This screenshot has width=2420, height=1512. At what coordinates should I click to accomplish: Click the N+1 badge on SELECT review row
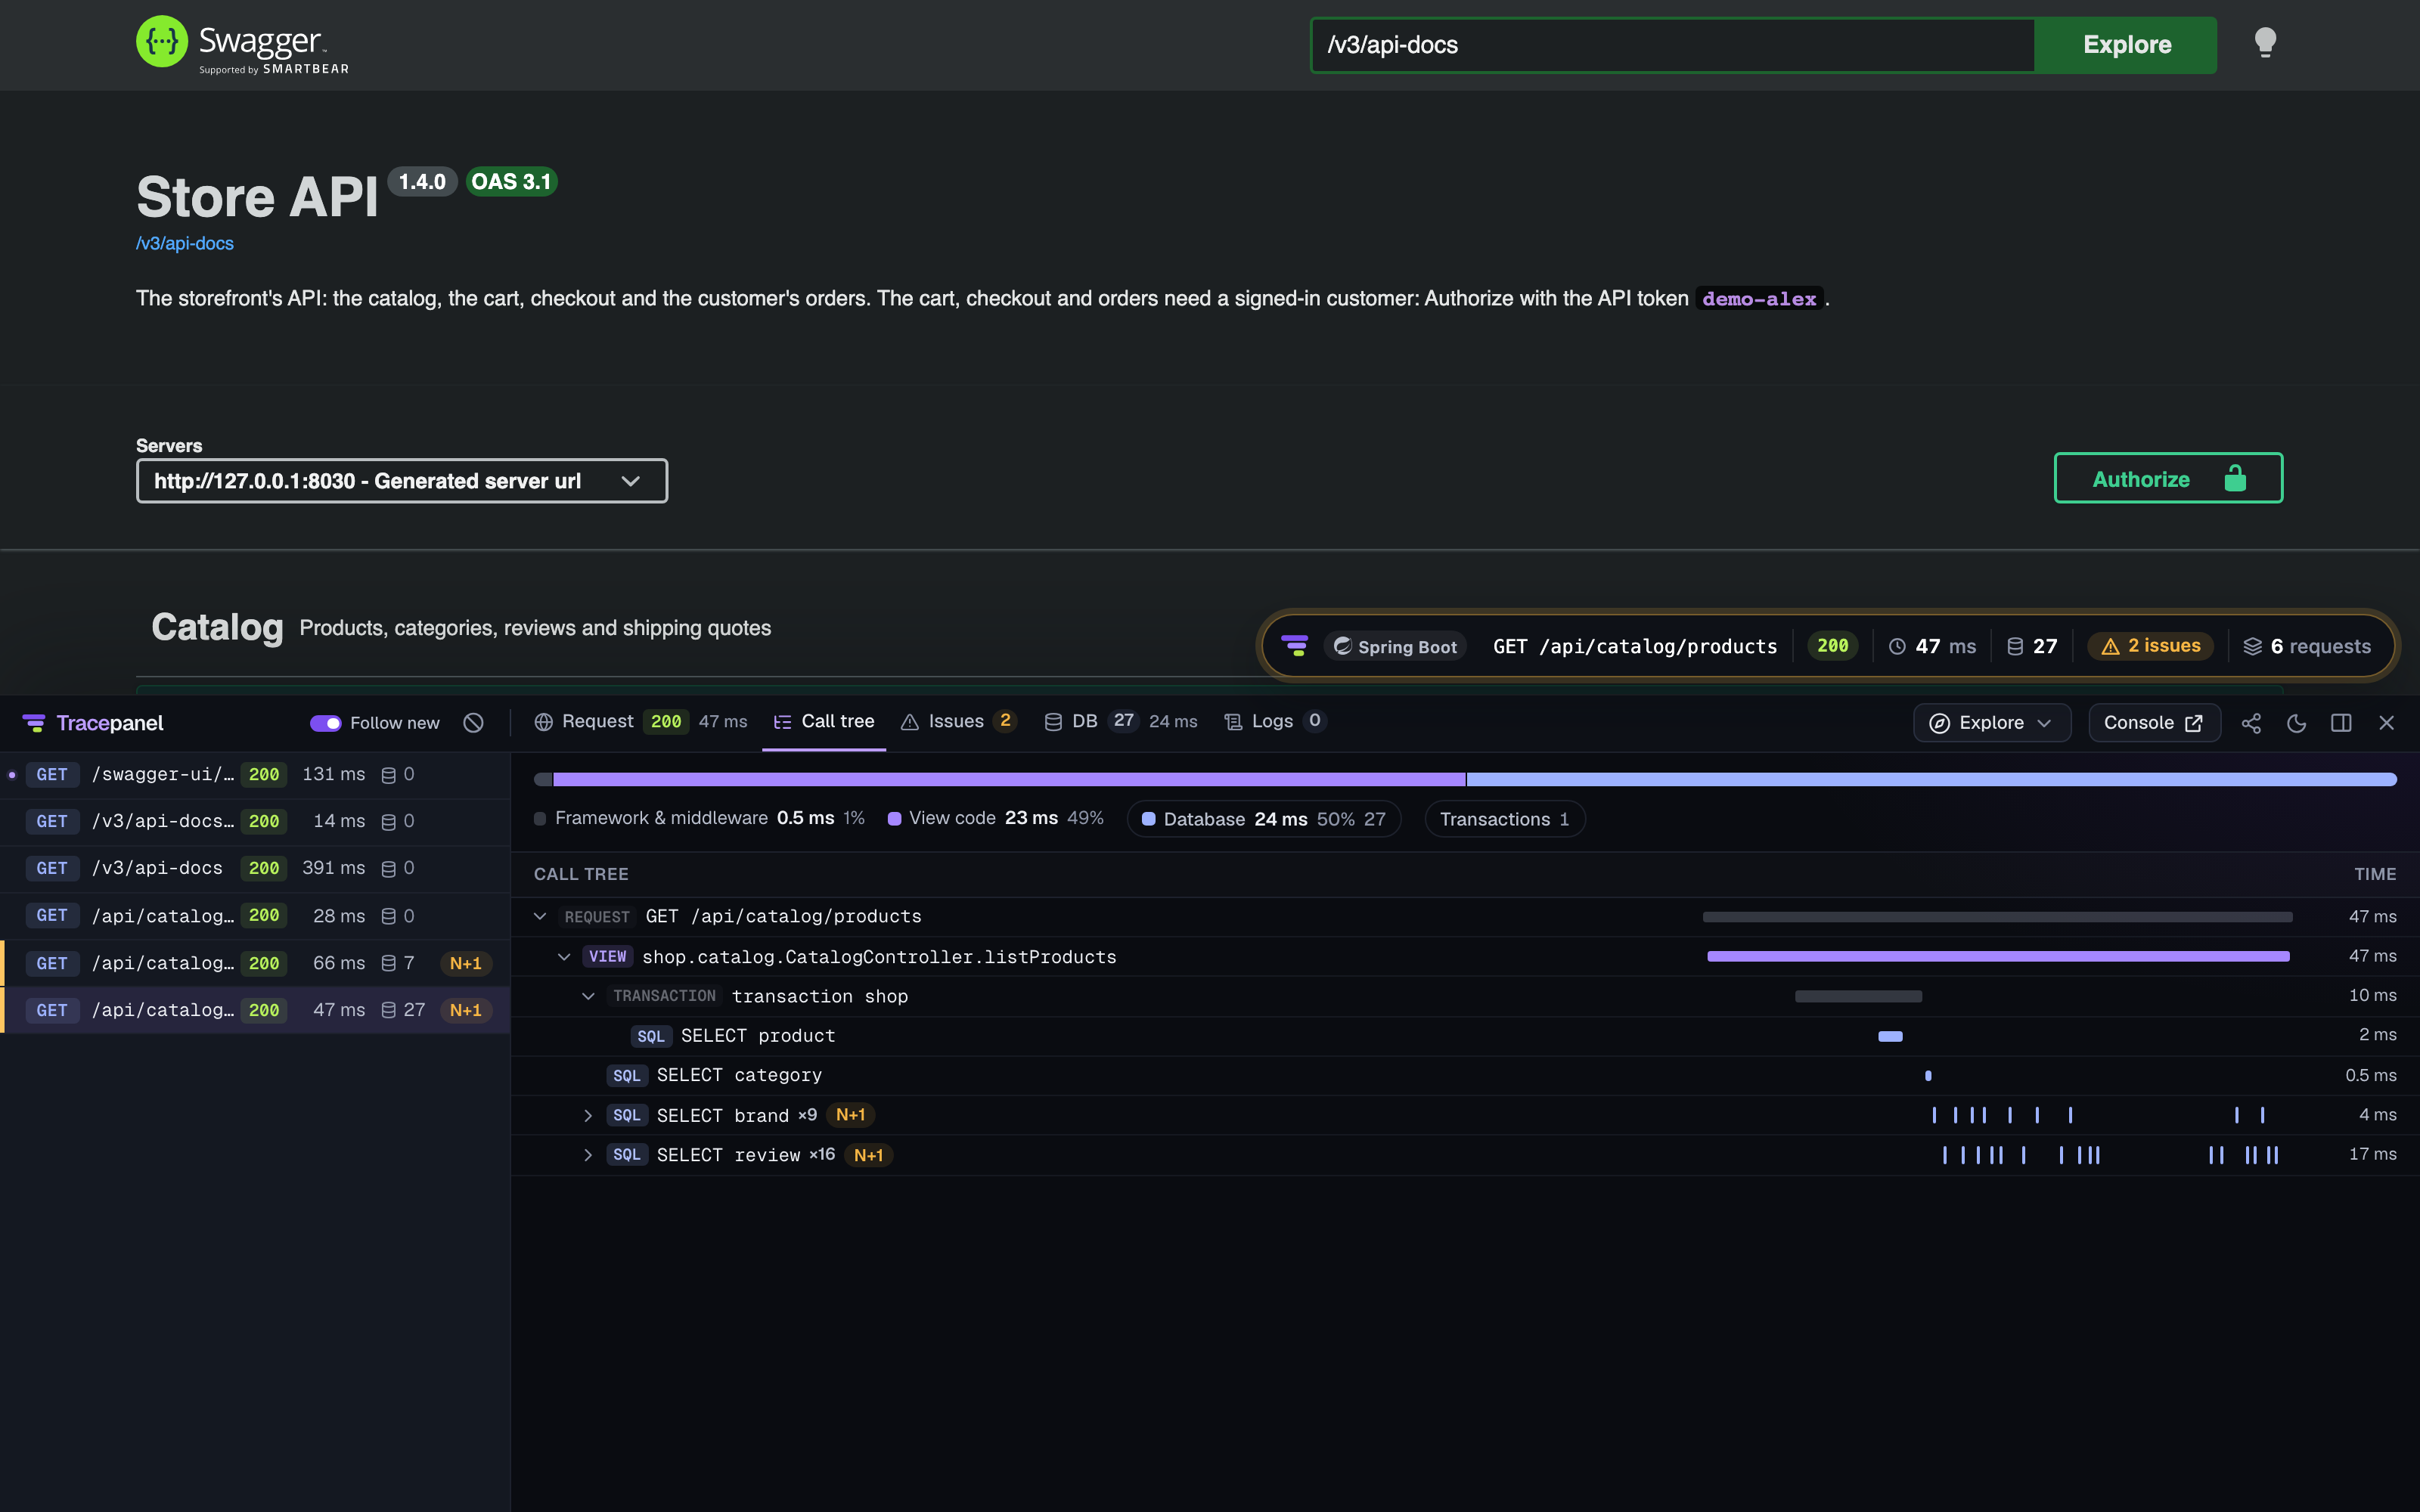click(868, 1154)
